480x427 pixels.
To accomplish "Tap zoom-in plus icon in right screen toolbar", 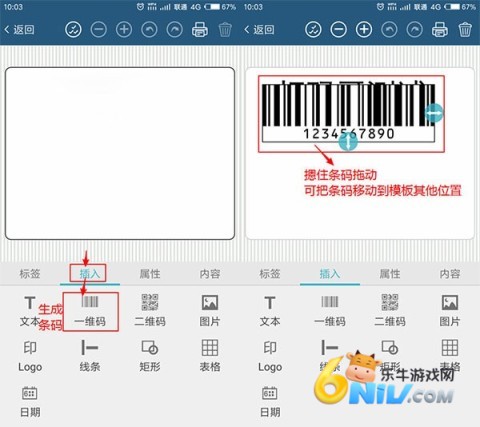I will tap(364, 30).
